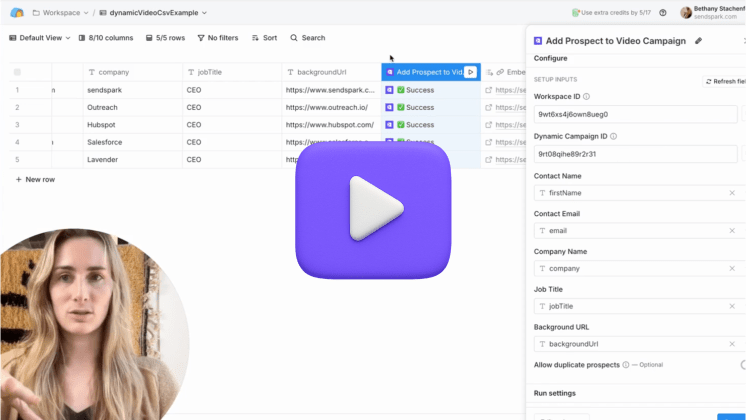Clear the email Contact Email value
The height and width of the screenshot is (420, 746).
(x=732, y=231)
